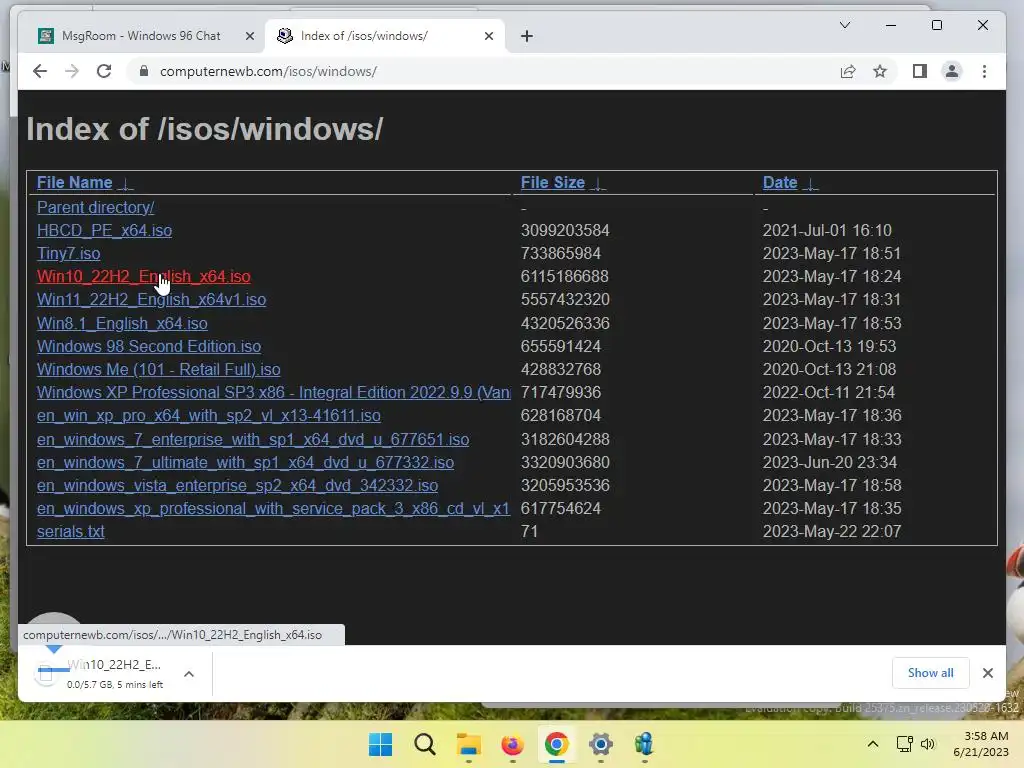Open the Parent directory link
The height and width of the screenshot is (768, 1024).
click(x=95, y=208)
